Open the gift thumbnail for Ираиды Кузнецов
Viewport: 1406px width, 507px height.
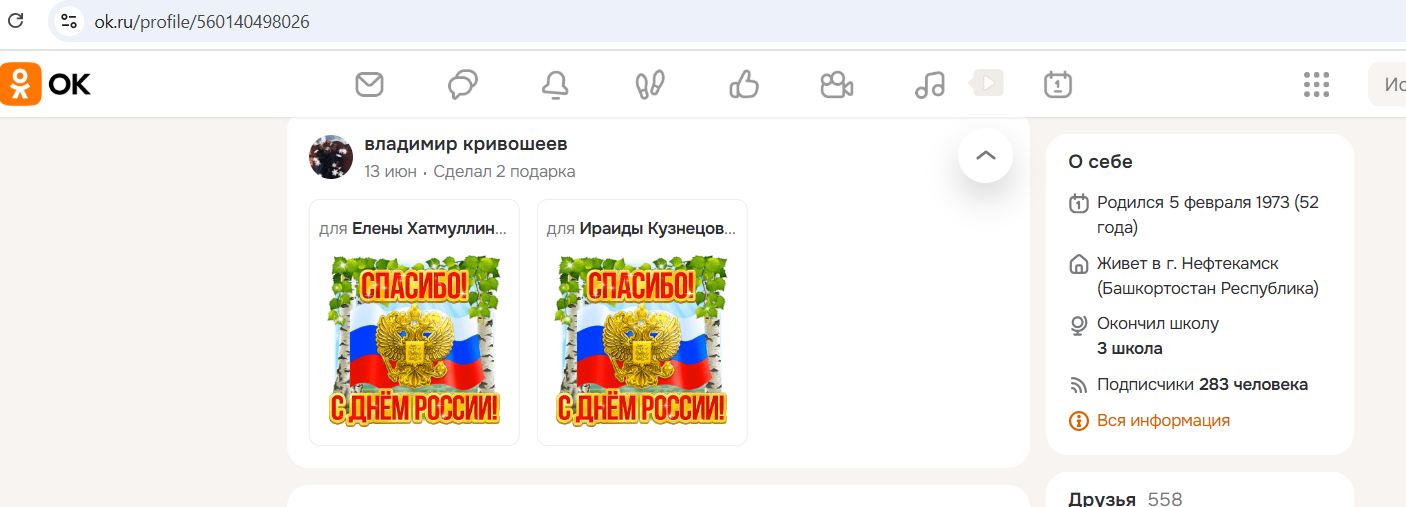tap(642, 340)
